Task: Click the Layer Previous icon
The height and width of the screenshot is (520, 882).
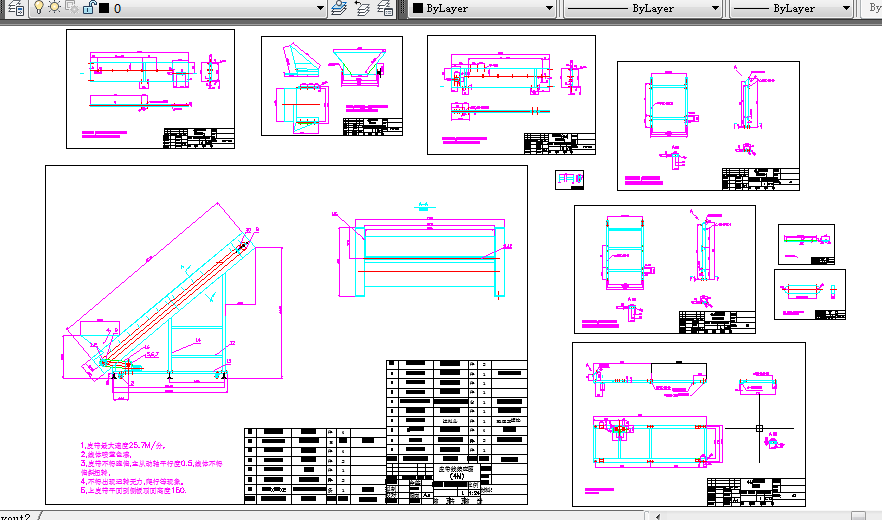Action: point(362,8)
